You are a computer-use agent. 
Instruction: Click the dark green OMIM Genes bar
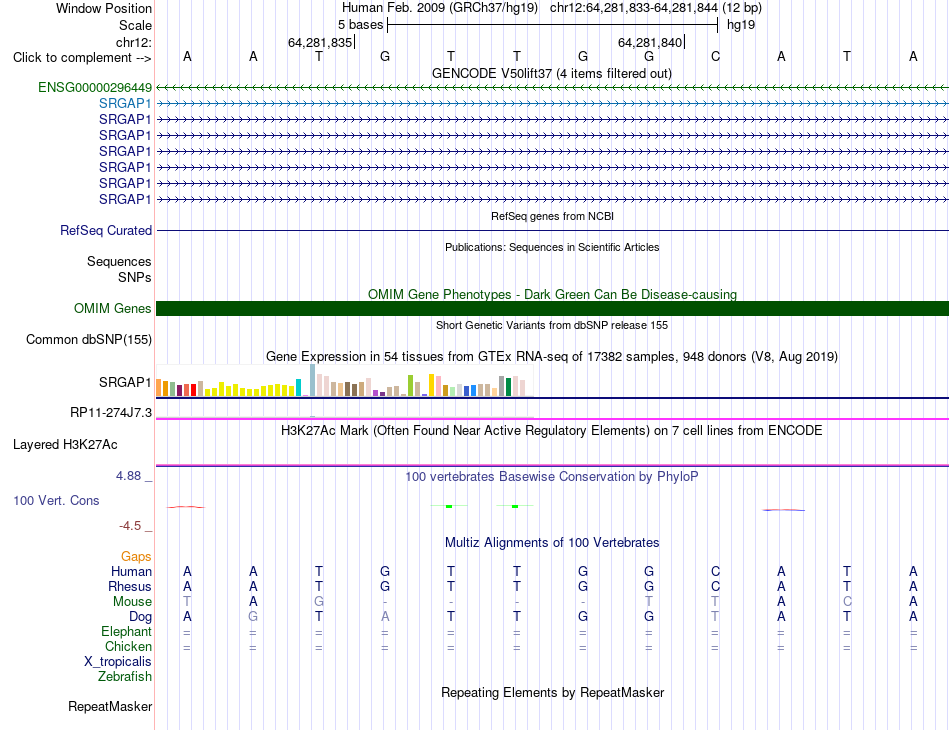pyautogui.click(x=552, y=308)
